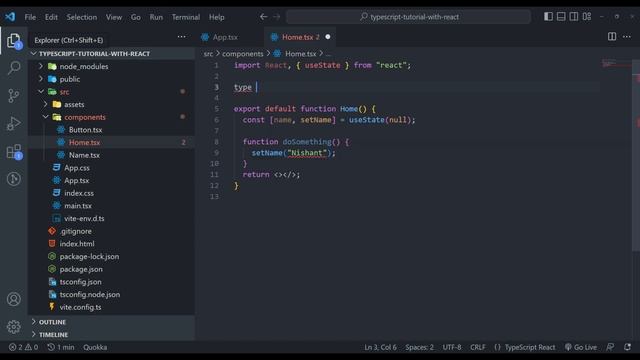The height and width of the screenshot is (360, 640).
Task: Collapse the TYPESCRIPT-TUTORIAL-WITH-REACT root section
Action: 111,53
